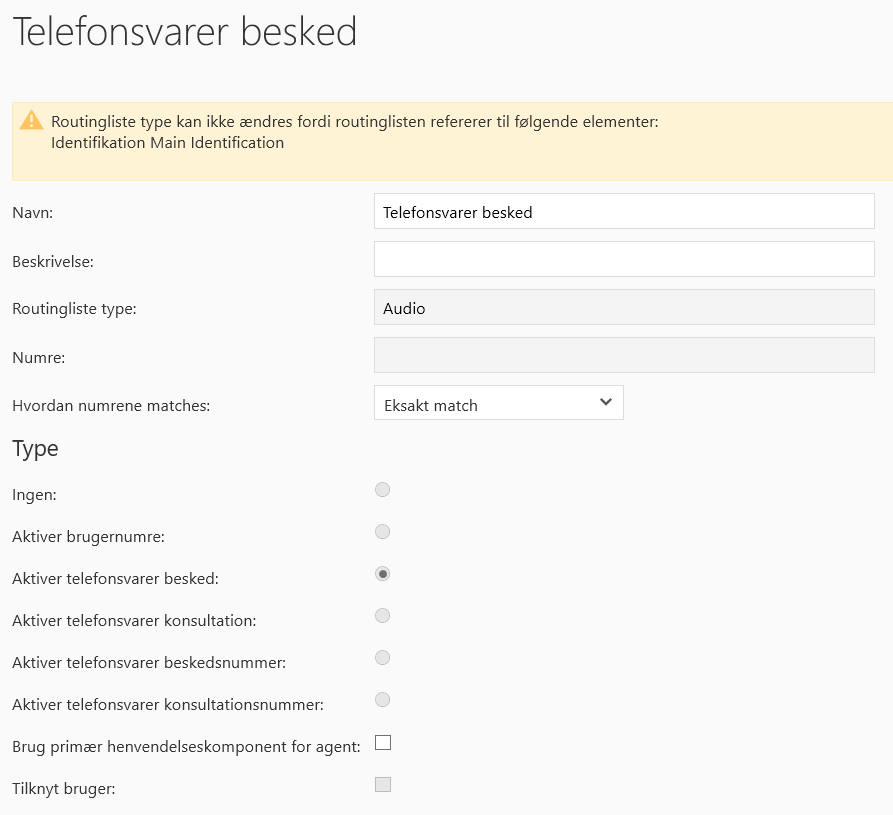Click the chevron arrow on match dropdown
The width and height of the screenshot is (893, 815).
tap(605, 402)
